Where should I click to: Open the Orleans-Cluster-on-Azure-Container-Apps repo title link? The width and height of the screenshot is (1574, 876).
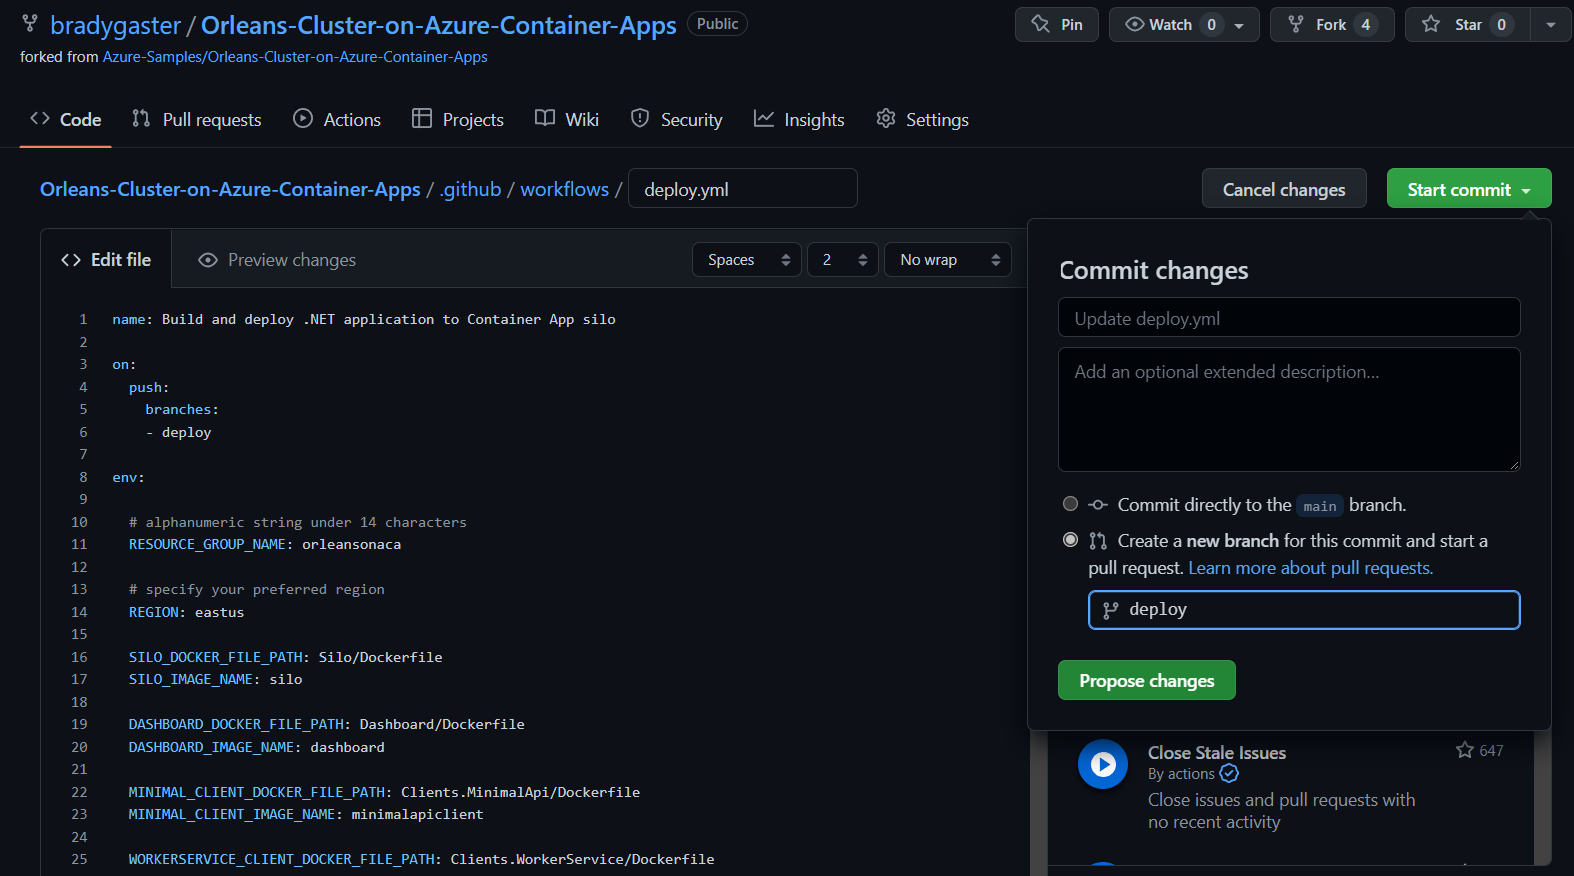[x=439, y=25]
